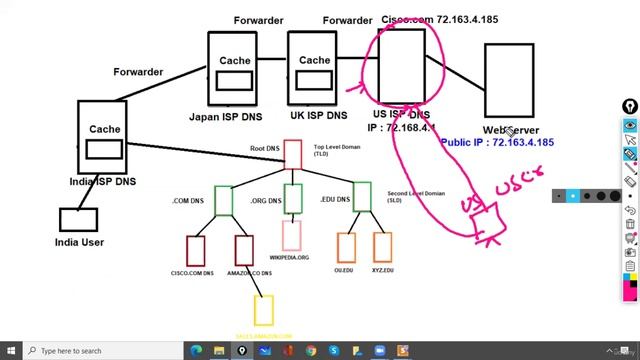Choose the smallest brush size dot
The image size is (640, 360).
click(x=559, y=196)
